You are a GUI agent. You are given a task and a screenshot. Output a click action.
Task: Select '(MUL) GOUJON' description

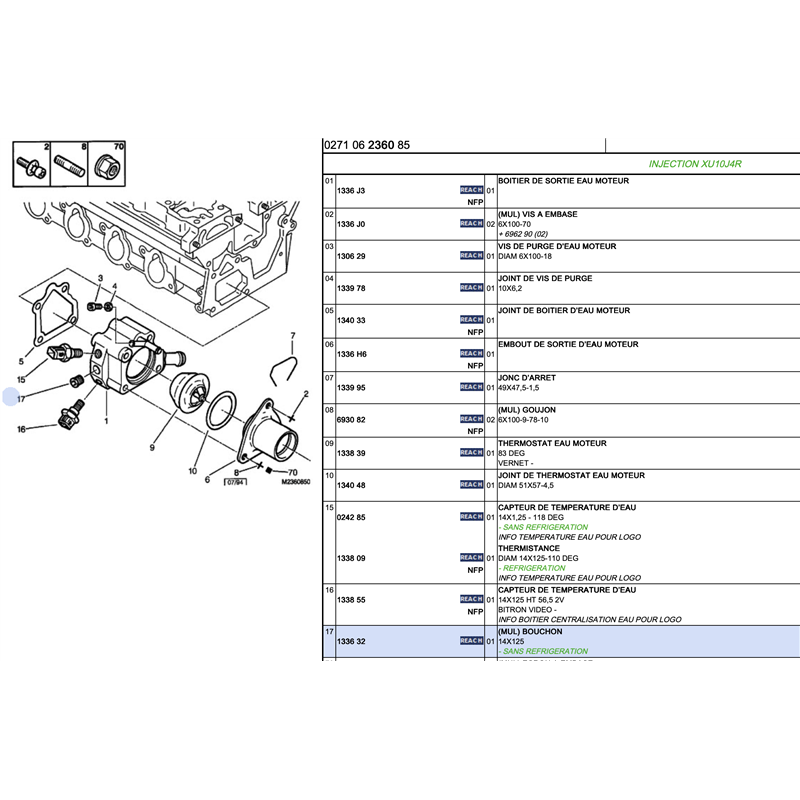pyautogui.click(x=527, y=410)
